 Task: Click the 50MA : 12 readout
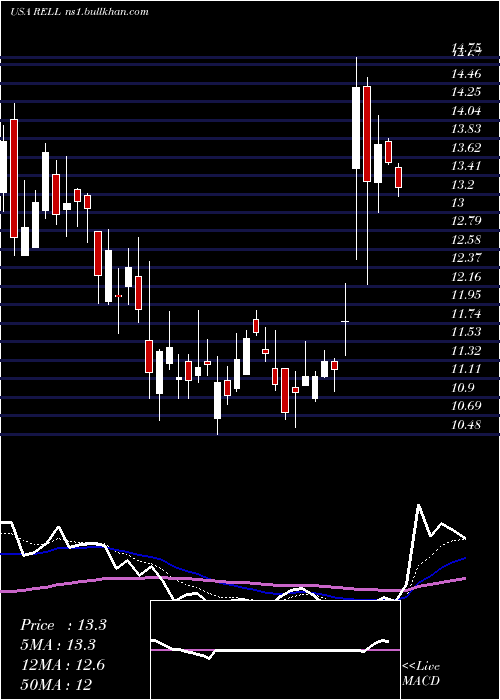point(56,685)
